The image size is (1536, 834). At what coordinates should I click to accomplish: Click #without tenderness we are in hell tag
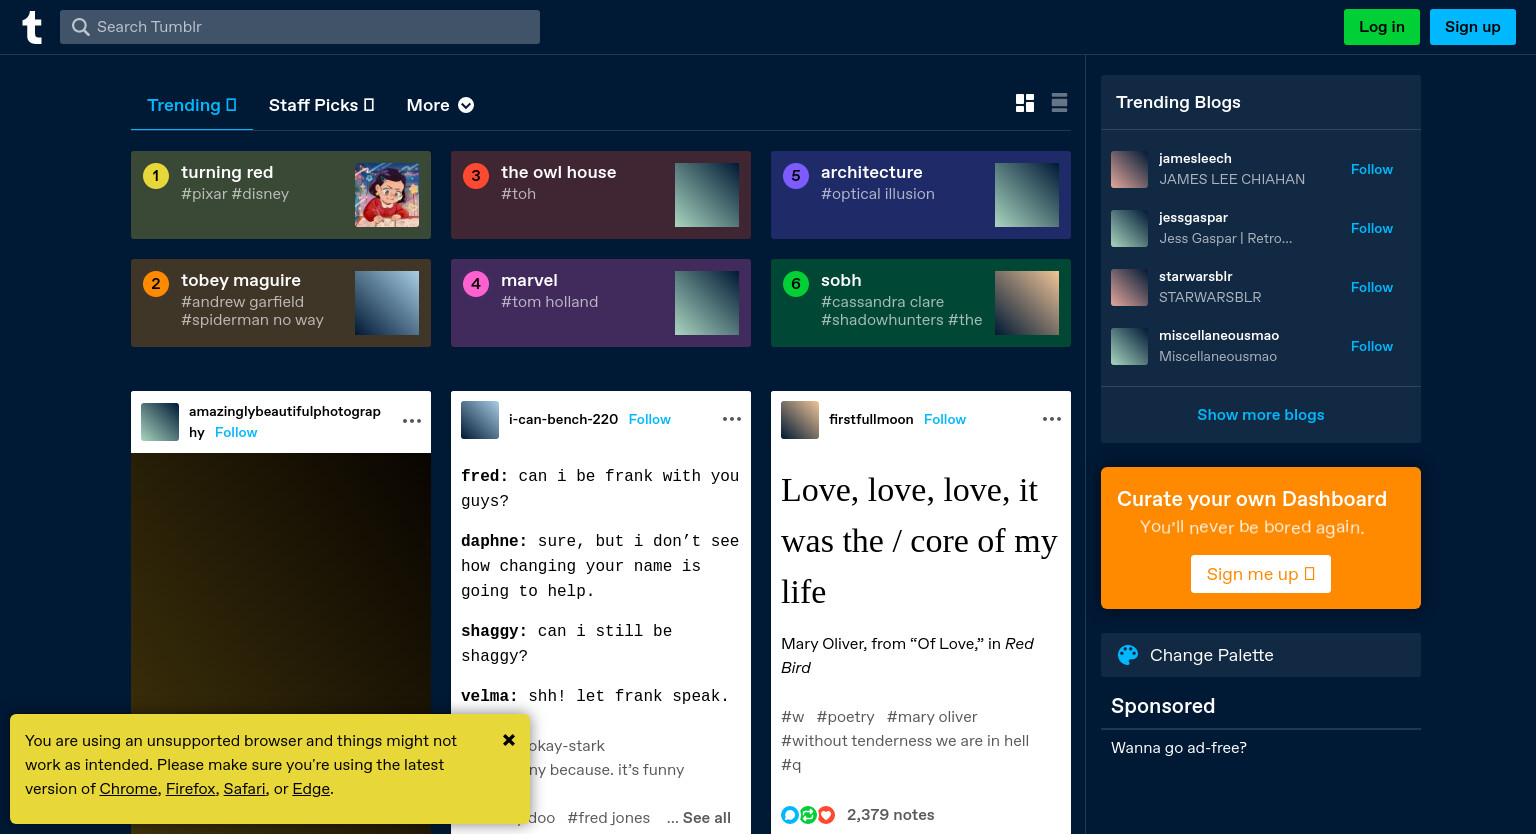pyautogui.click(x=905, y=741)
